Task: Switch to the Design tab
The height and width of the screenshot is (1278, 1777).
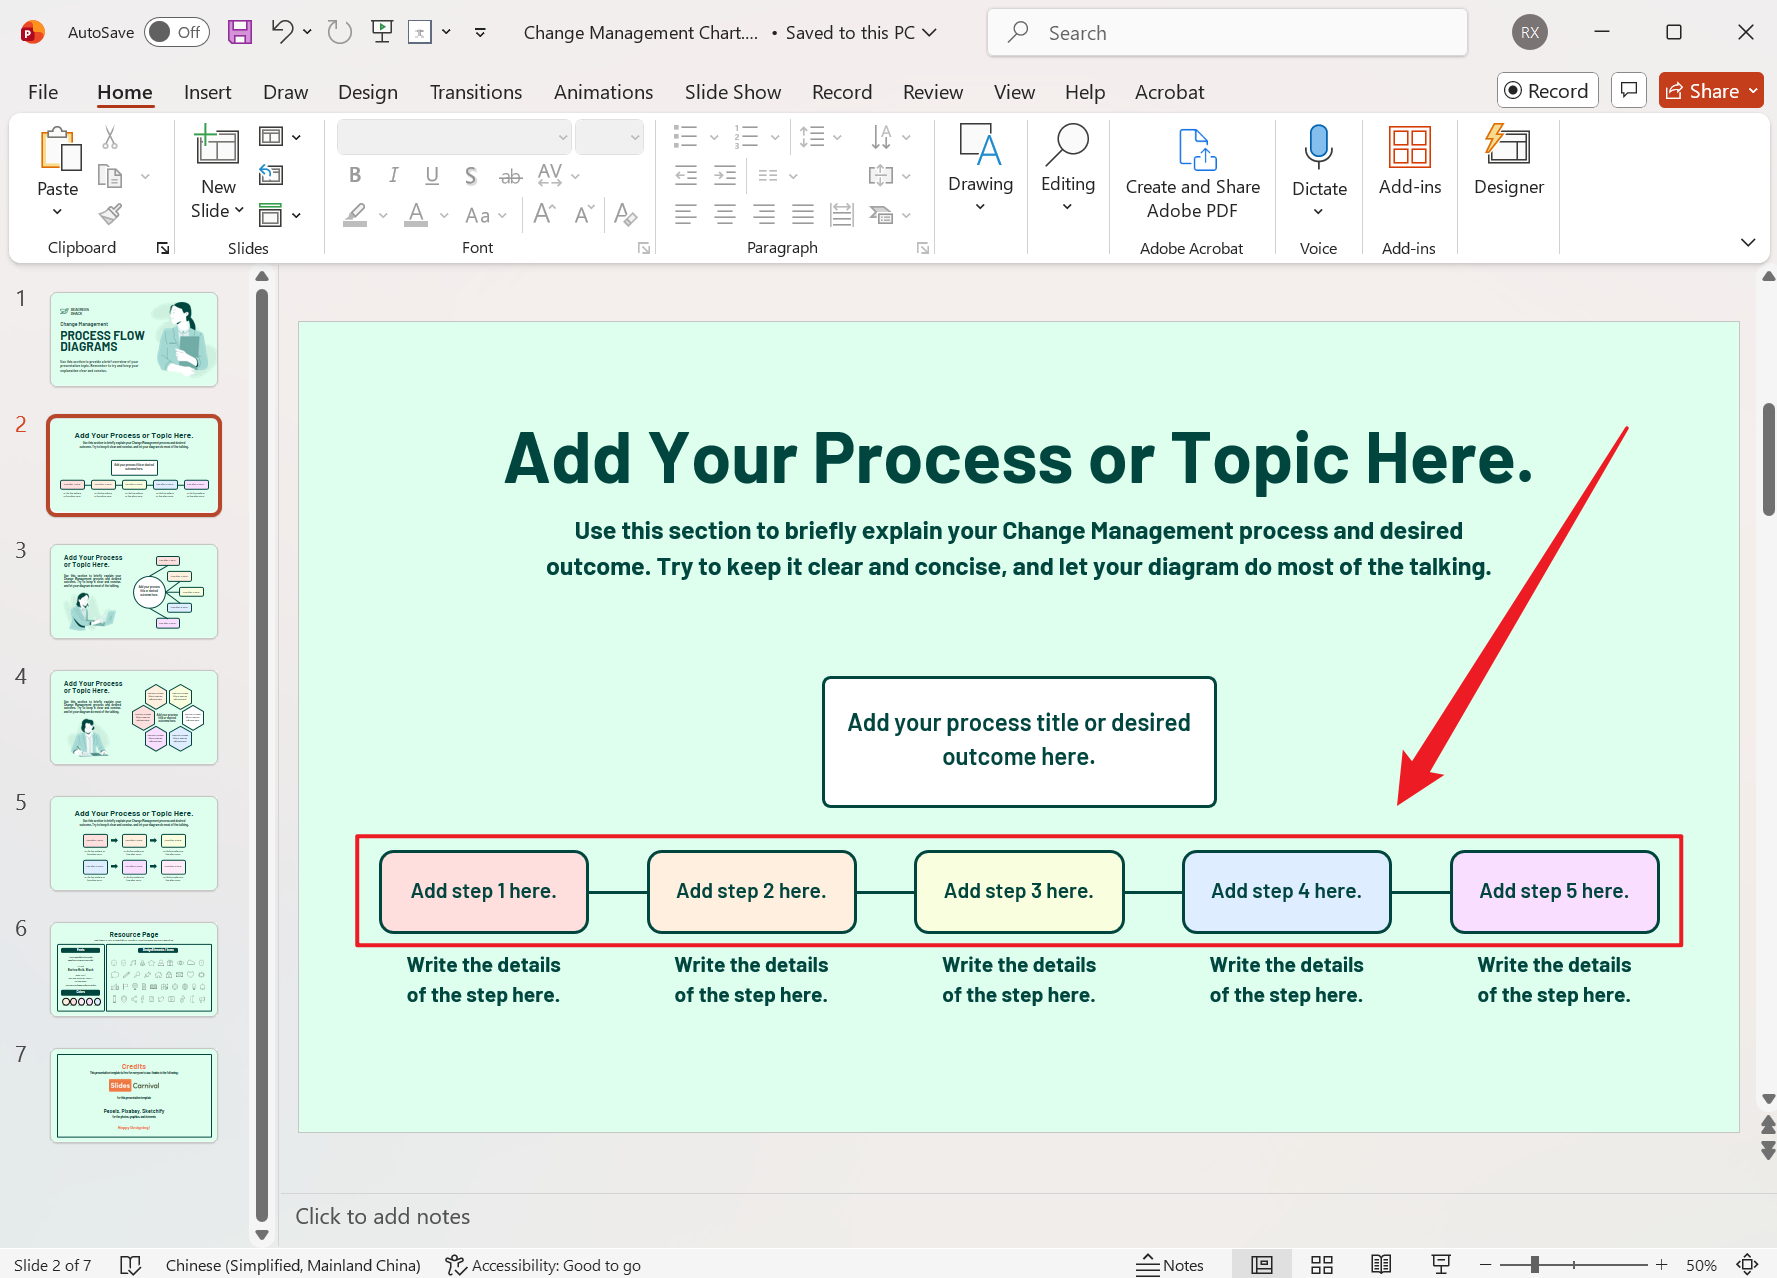Action: pos(367,92)
